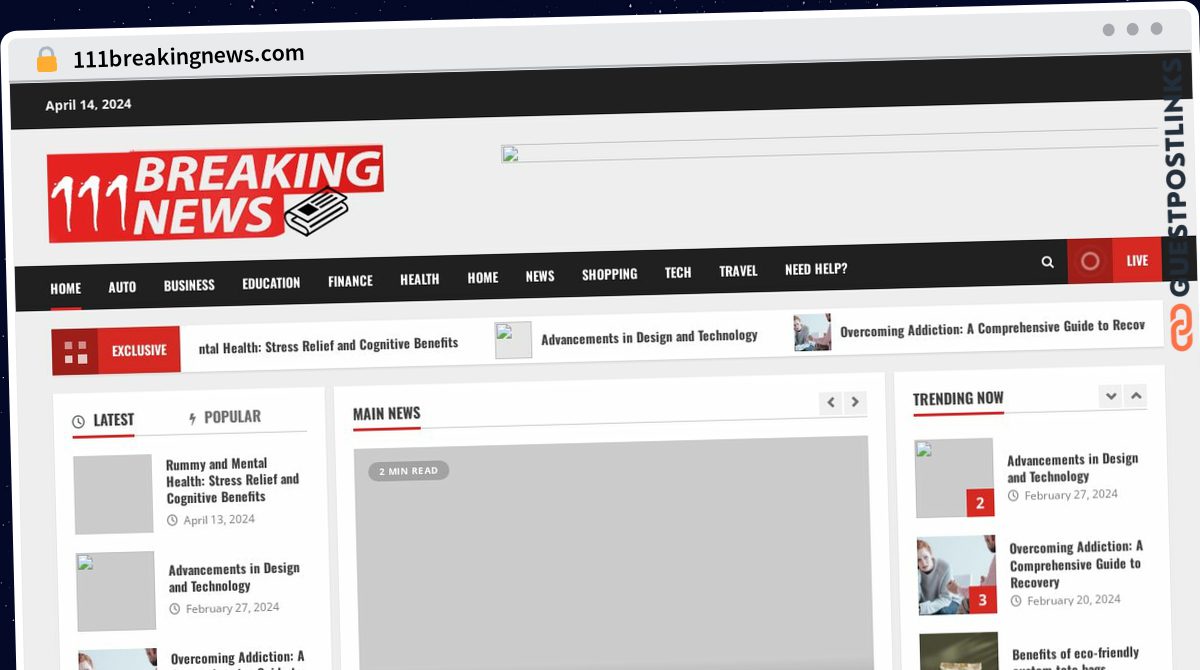This screenshot has width=1200, height=670.
Task: Click the red circle Live icon
Action: 1090,261
